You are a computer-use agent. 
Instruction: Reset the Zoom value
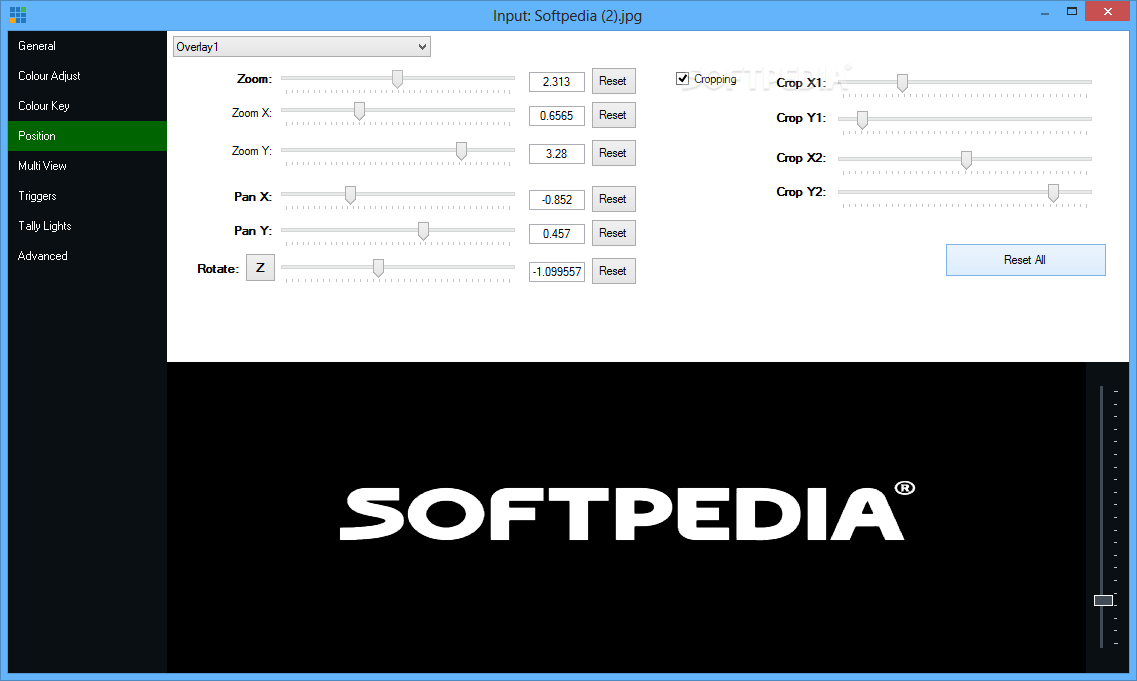tap(613, 81)
